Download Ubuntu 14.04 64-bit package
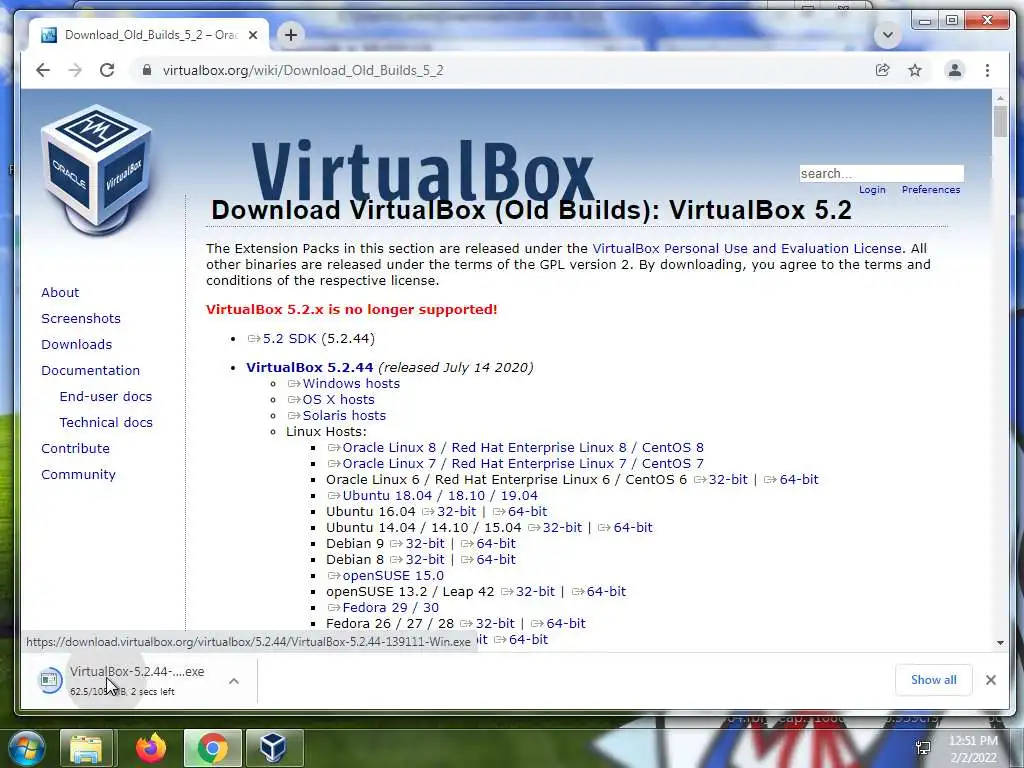Image resolution: width=1024 pixels, height=768 pixels. (x=626, y=528)
